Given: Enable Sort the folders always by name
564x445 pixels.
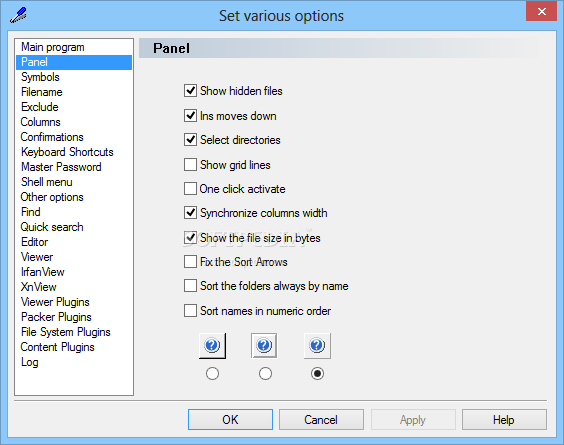Looking at the screenshot, I should click(190, 286).
